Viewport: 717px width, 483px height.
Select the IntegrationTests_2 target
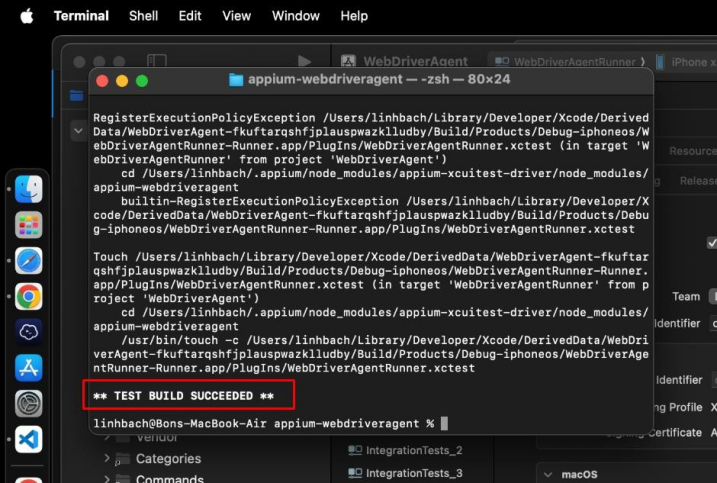413,451
